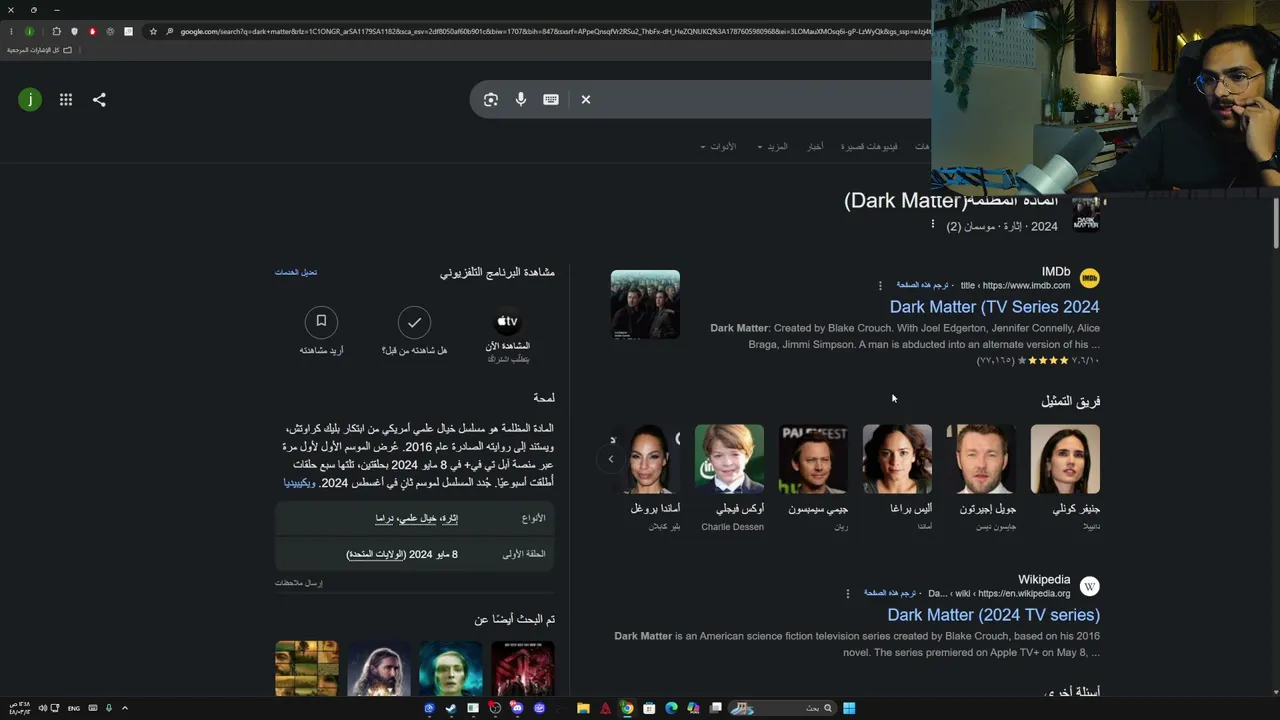Switch to Google Chrome in the taskbar
Screen dimensions: 1280x720
click(627, 708)
